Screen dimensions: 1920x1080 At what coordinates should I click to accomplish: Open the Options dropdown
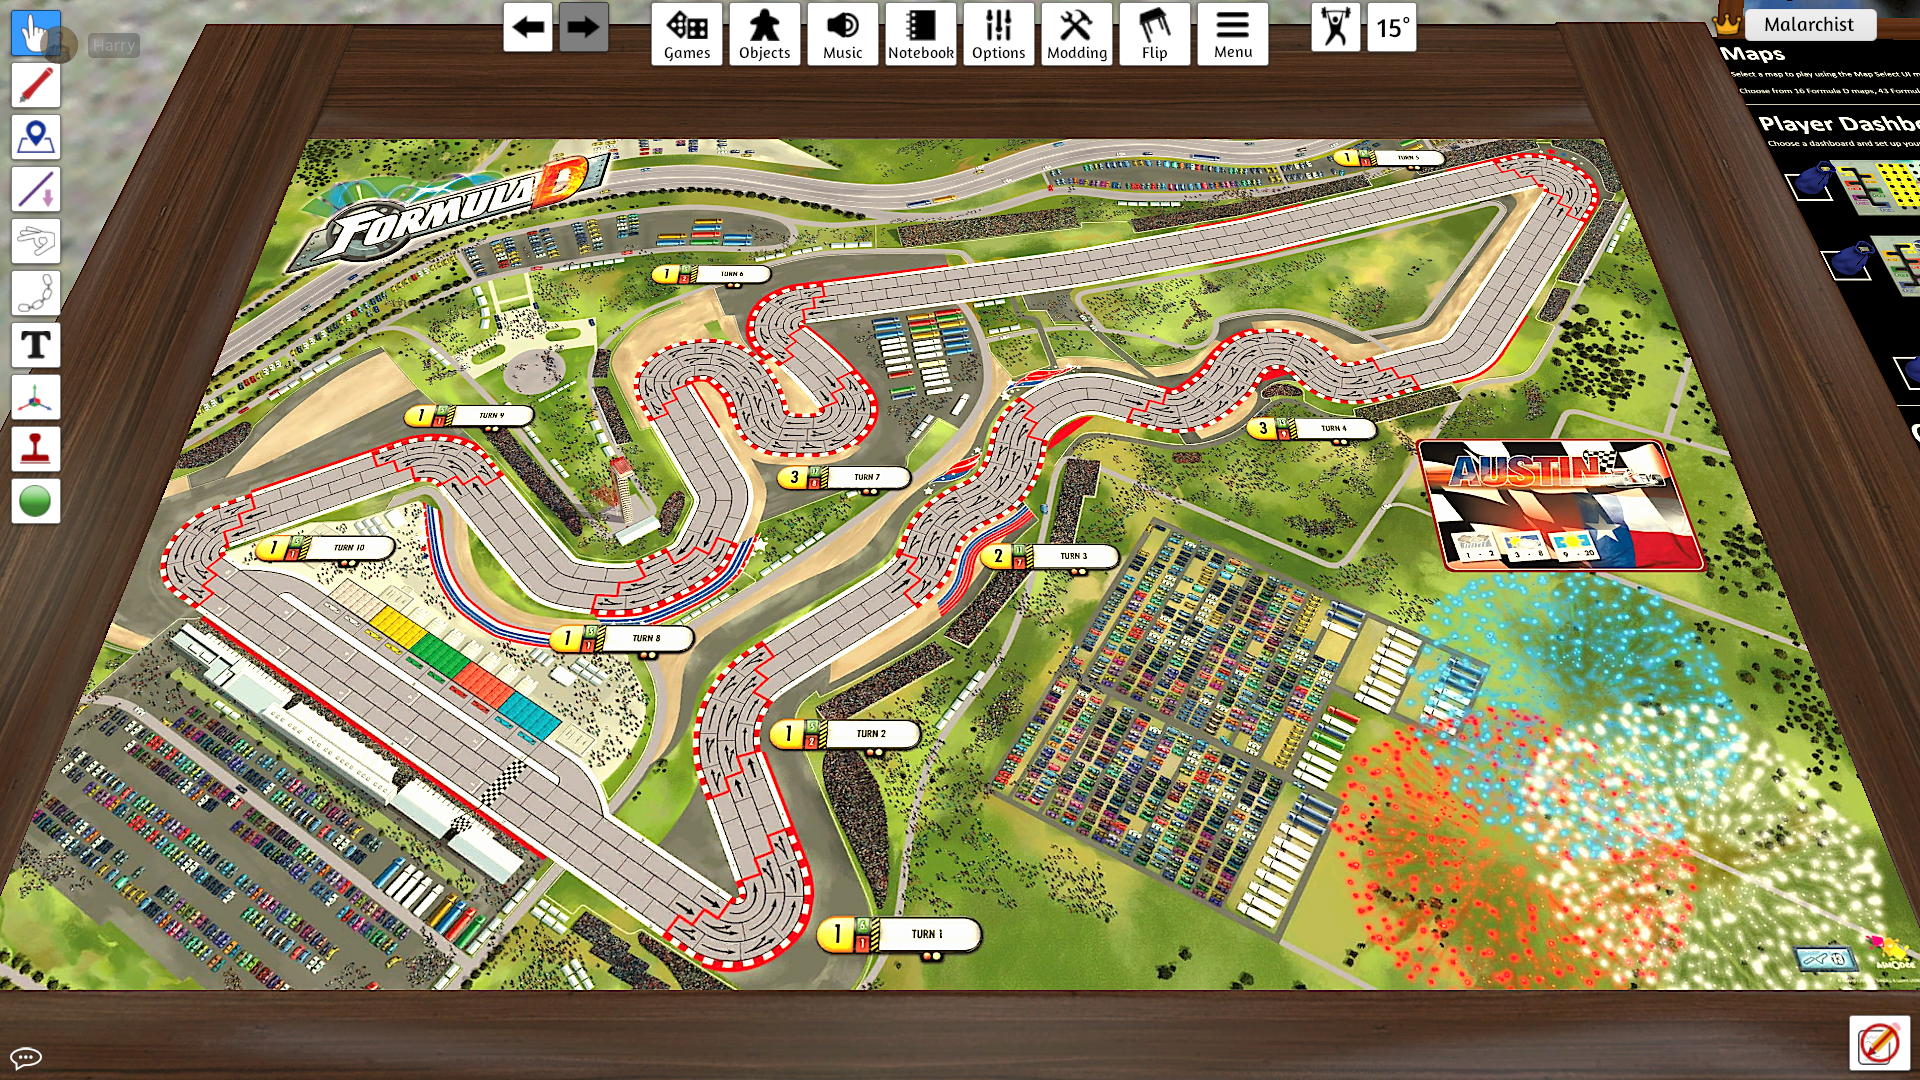pyautogui.click(x=998, y=34)
